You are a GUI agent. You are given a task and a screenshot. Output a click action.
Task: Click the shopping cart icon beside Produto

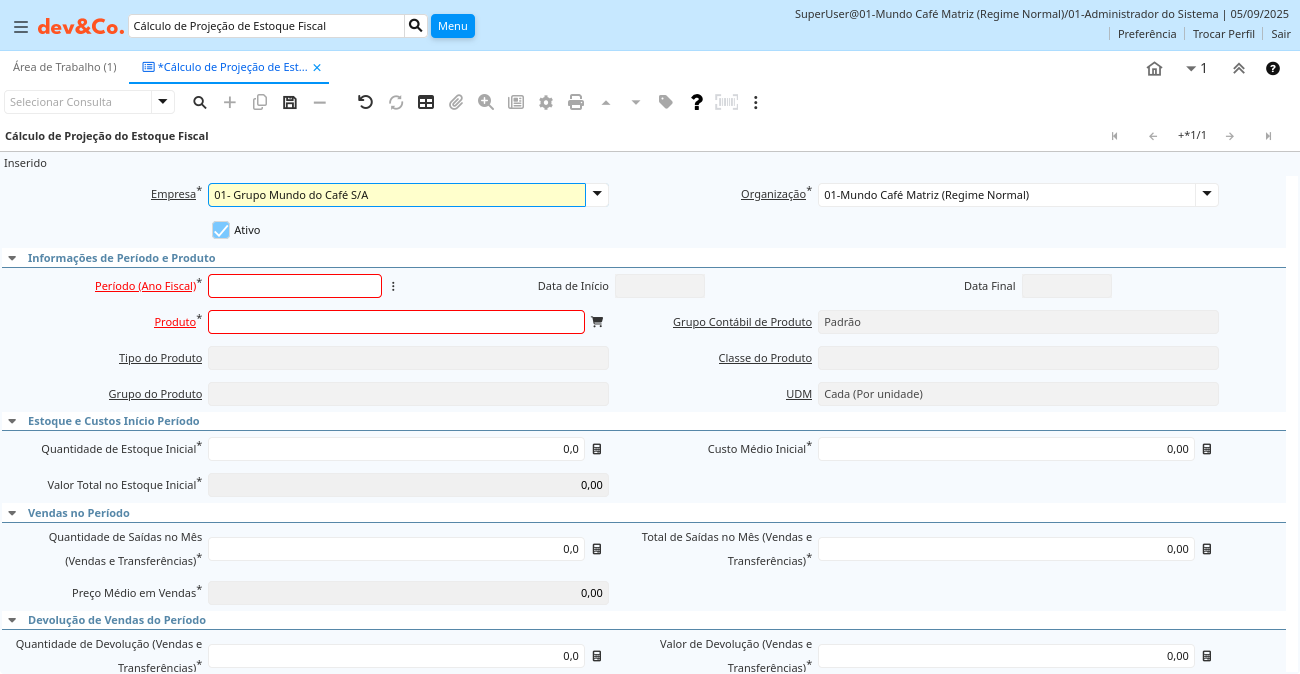[x=597, y=322]
